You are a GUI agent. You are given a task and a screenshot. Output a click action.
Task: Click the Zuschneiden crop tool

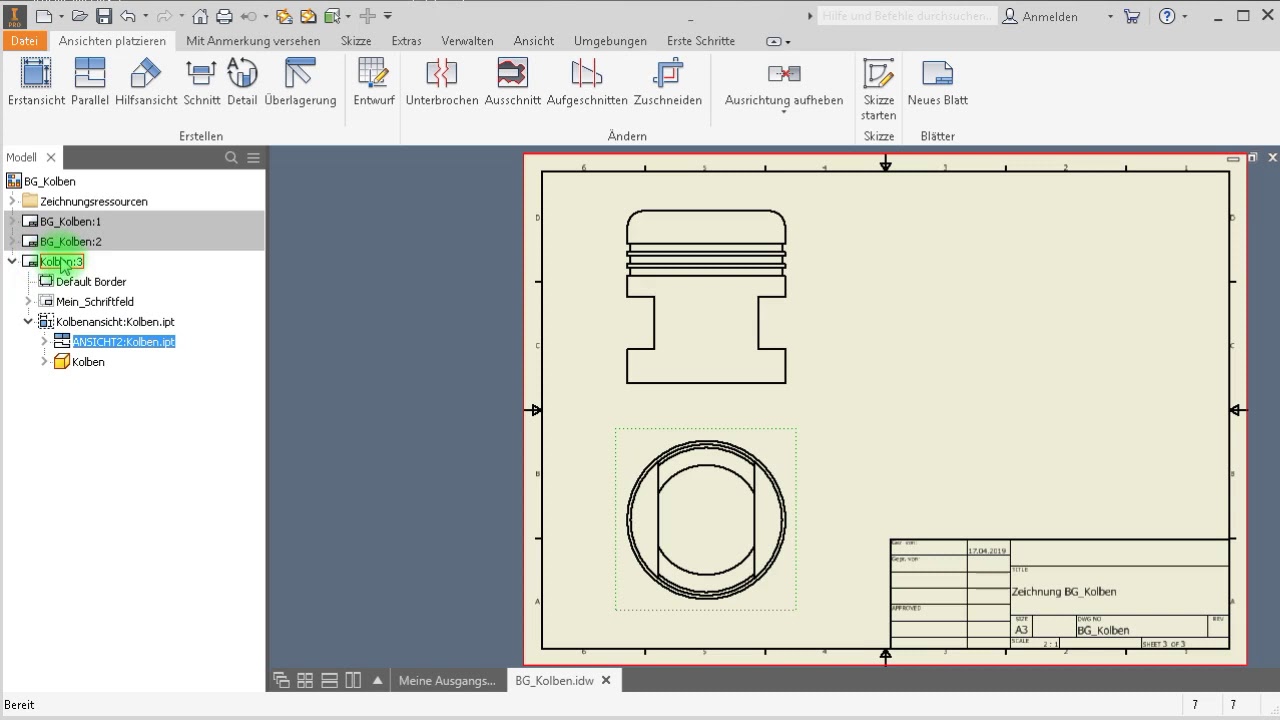668,82
